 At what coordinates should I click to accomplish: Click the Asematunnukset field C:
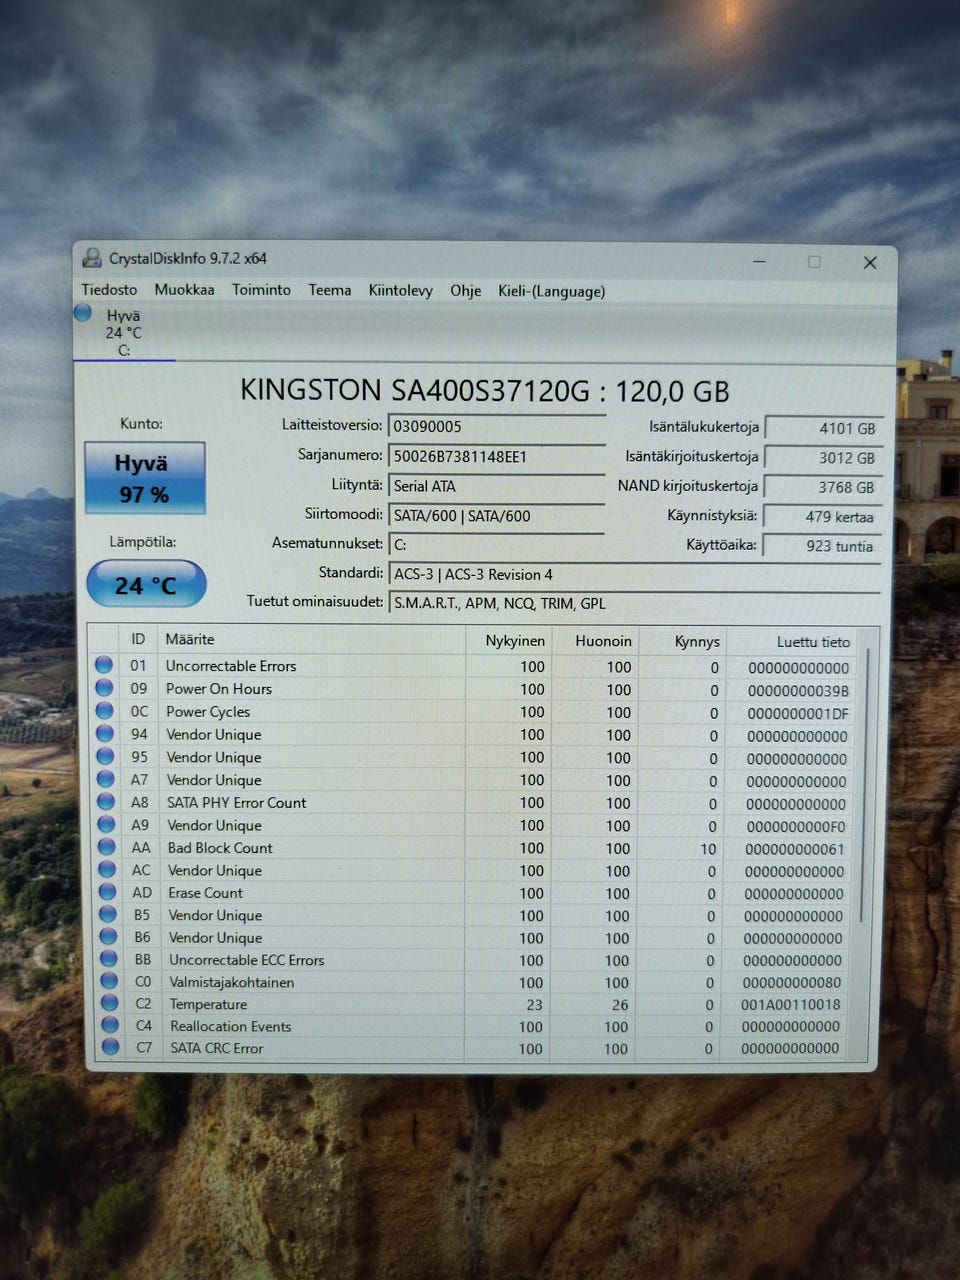(496, 545)
